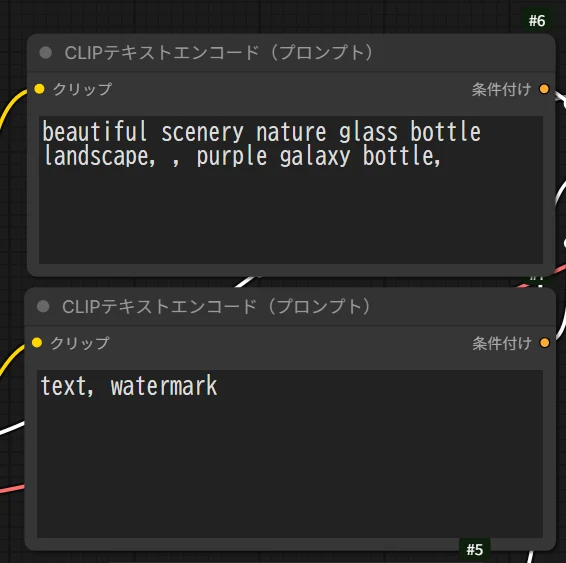Click the 条件付け label on the bottom node
This screenshot has height=563, width=566.
502,343
